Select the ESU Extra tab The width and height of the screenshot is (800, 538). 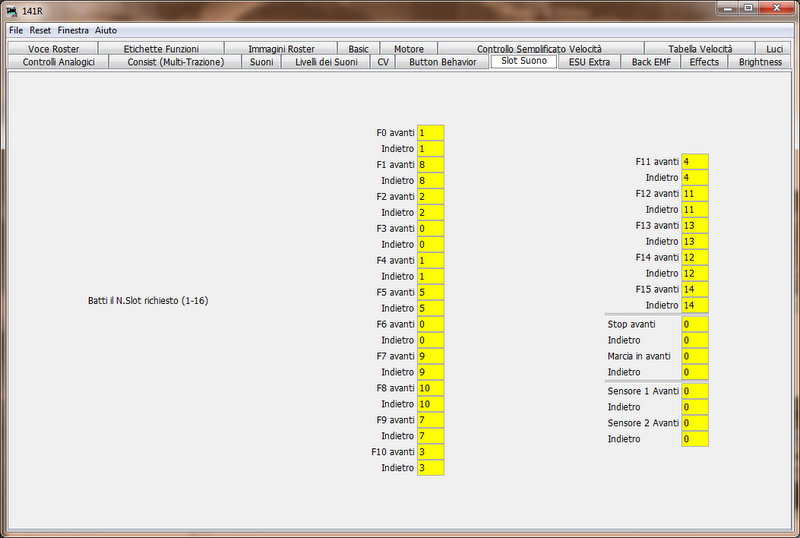(589, 62)
